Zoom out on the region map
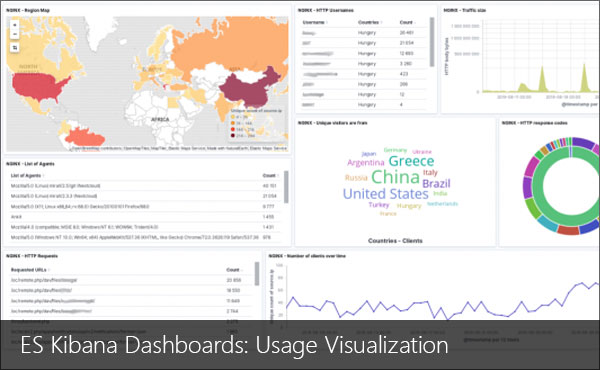The image size is (600, 370). click(15, 34)
